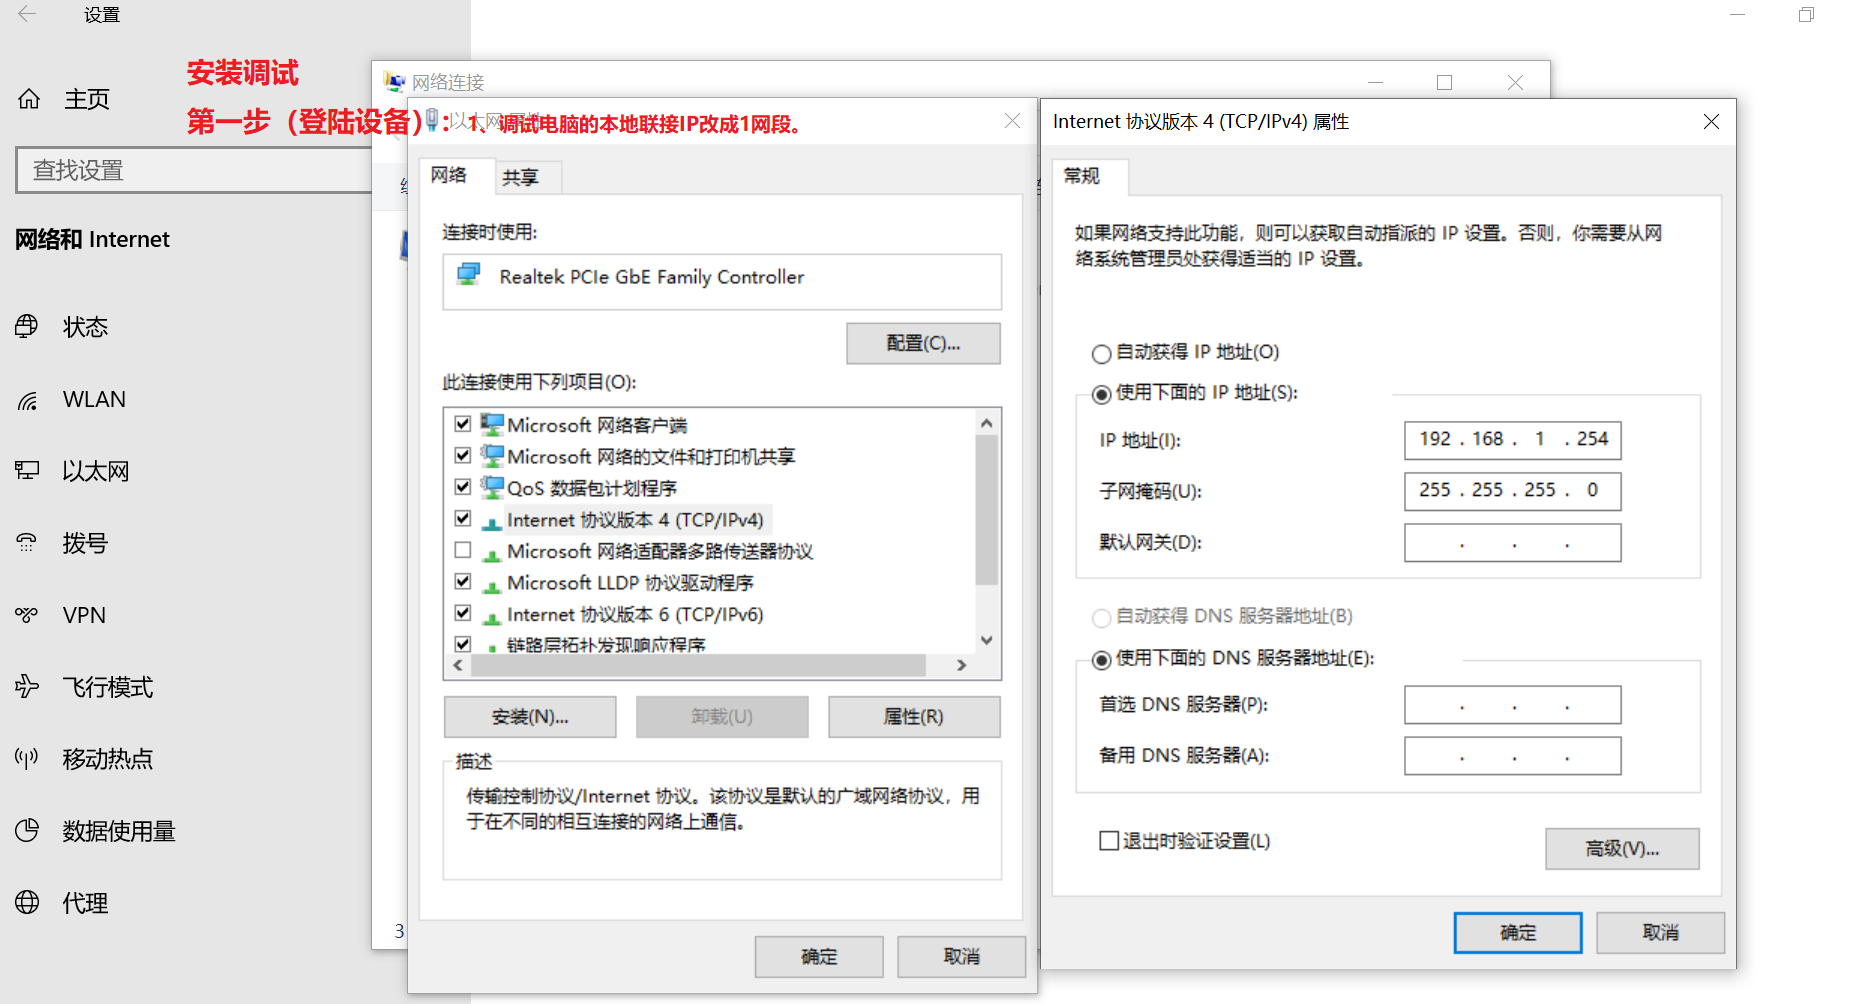Screen dimensions: 1862x1004
Task: Click the Home (主页) house icon
Action: coord(29,99)
